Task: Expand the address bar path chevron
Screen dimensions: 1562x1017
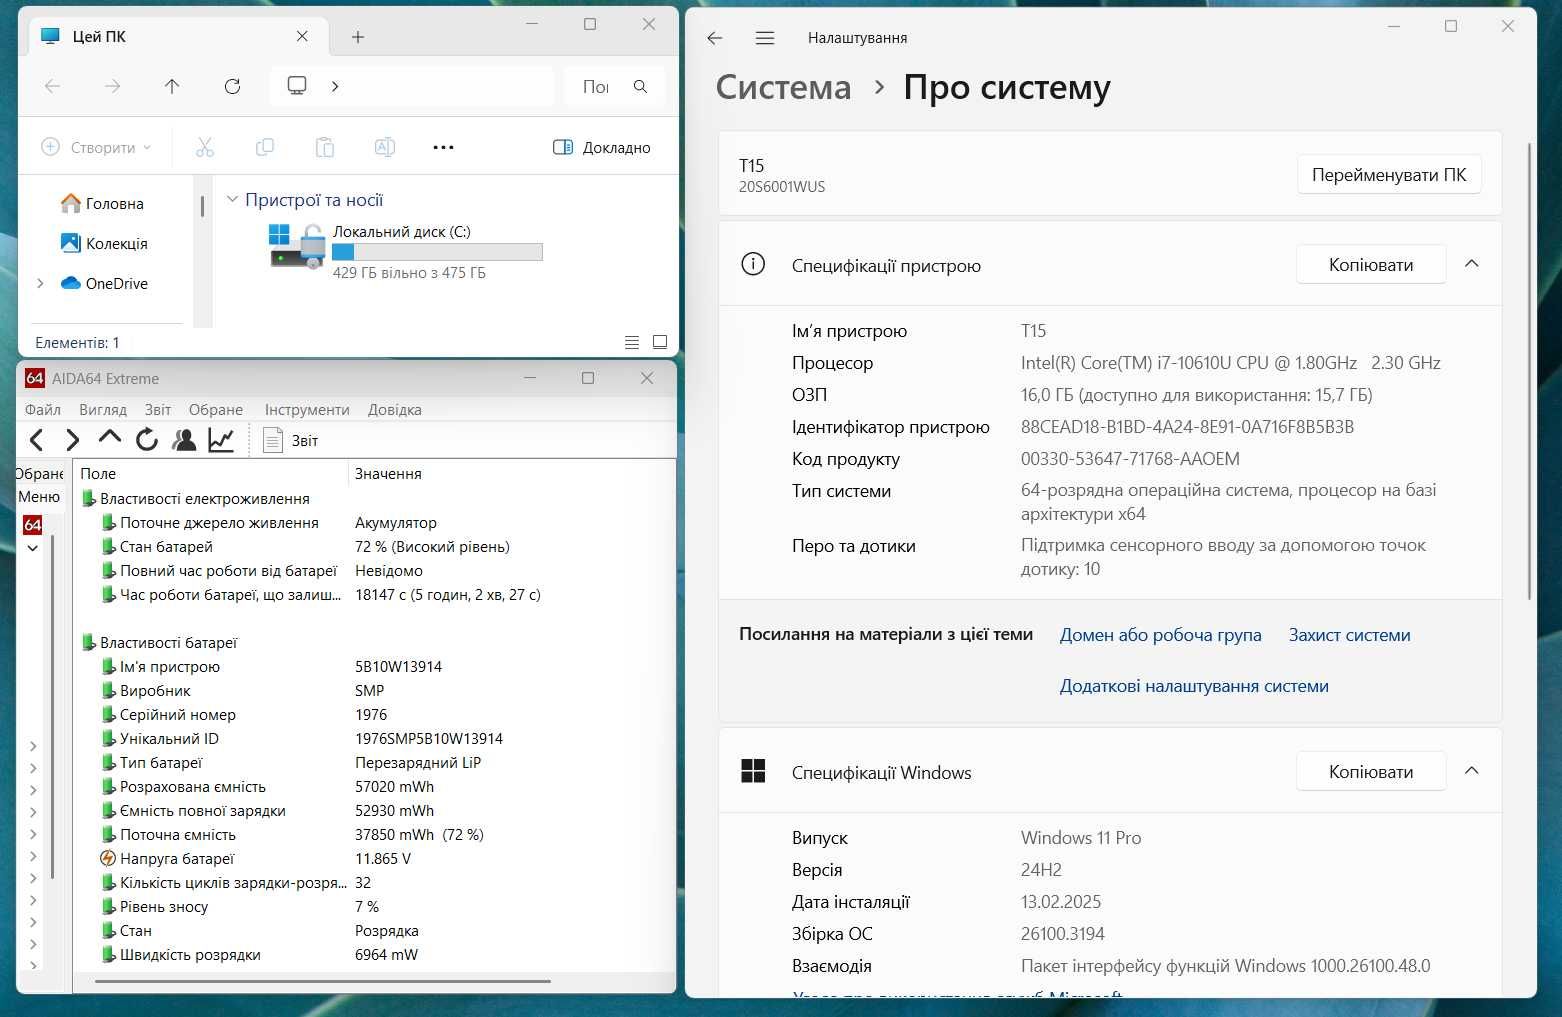Action: [x=335, y=86]
